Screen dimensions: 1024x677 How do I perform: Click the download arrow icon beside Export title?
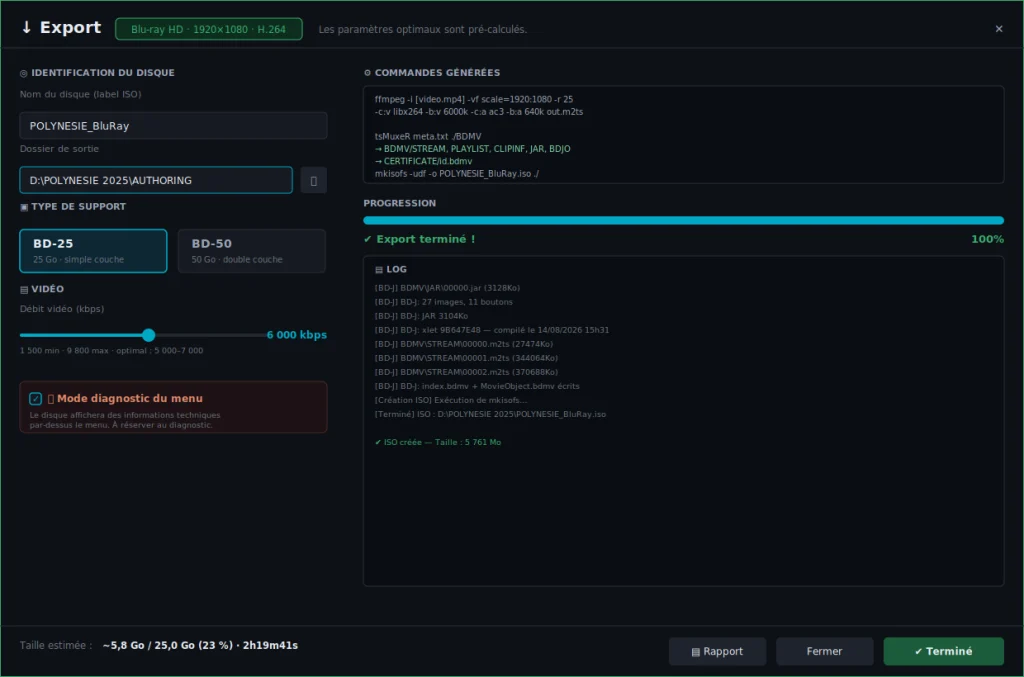pyautogui.click(x=26, y=27)
